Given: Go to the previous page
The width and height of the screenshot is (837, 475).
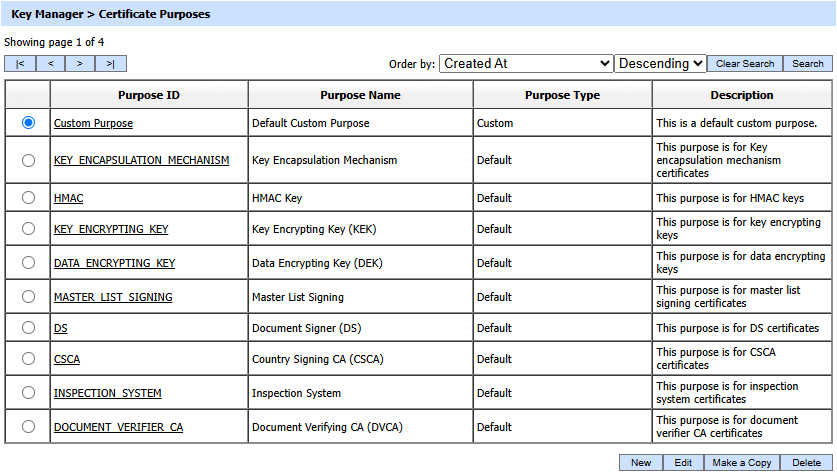Looking at the screenshot, I should 50,64.
